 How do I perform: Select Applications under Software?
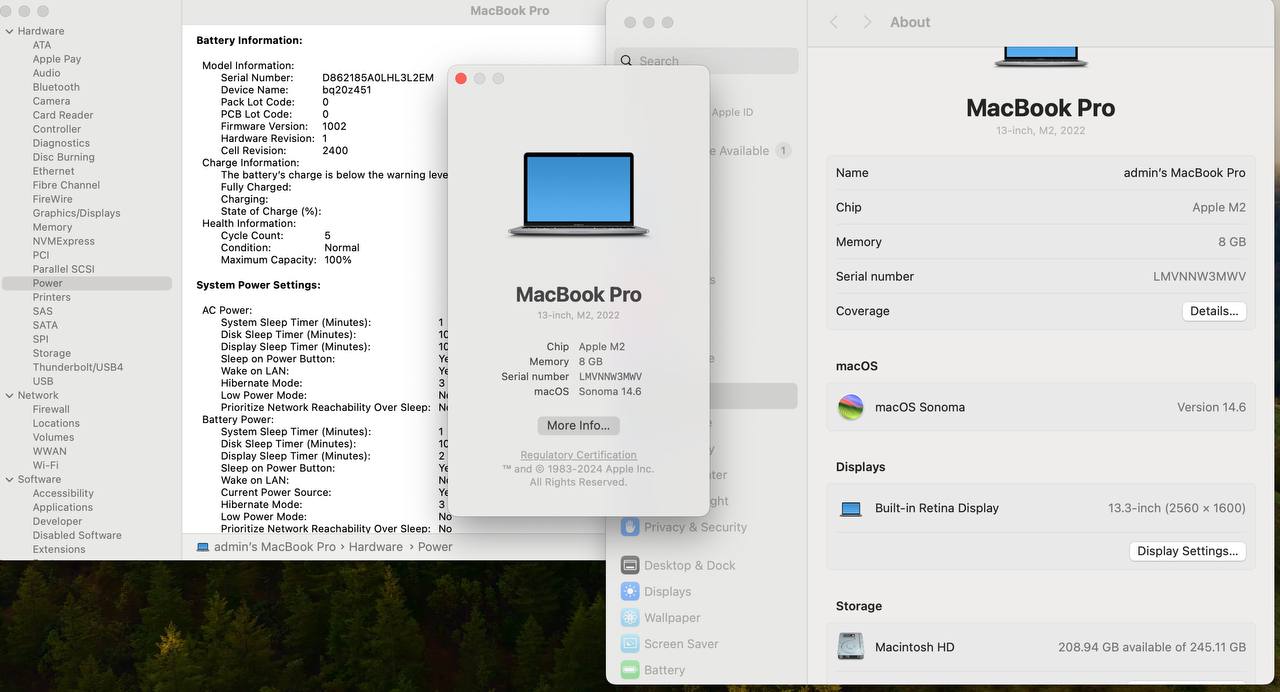click(x=63, y=507)
